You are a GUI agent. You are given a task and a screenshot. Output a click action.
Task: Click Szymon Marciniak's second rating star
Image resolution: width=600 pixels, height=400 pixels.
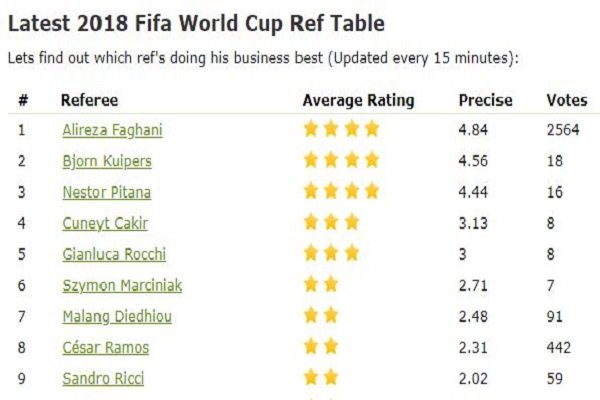click(x=331, y=284)
